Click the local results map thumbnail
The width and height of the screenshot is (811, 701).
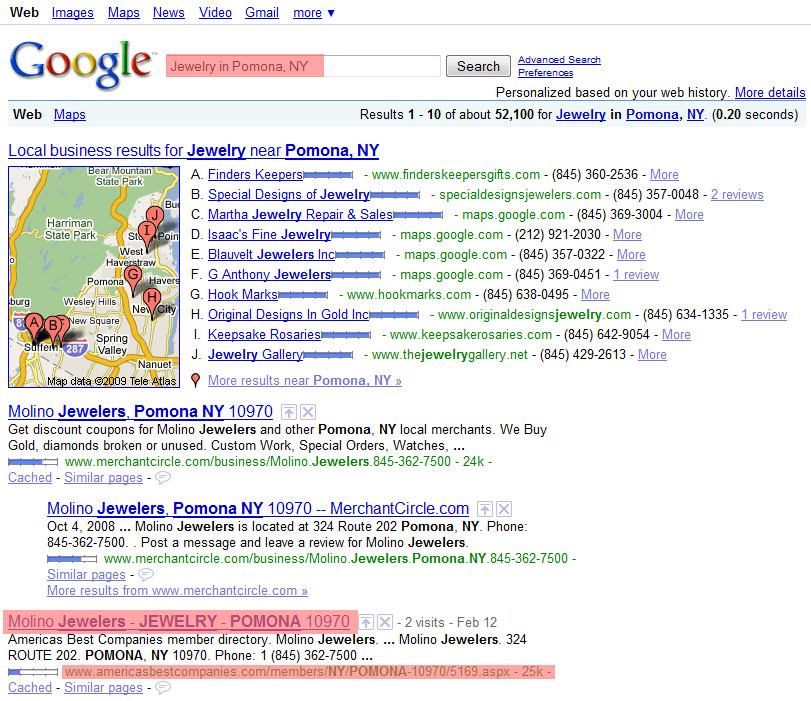pos(94,277)
